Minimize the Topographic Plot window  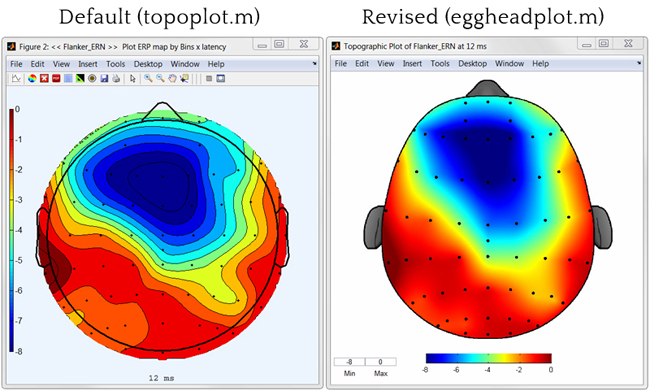pyautogui.click(x=587, y=44)
